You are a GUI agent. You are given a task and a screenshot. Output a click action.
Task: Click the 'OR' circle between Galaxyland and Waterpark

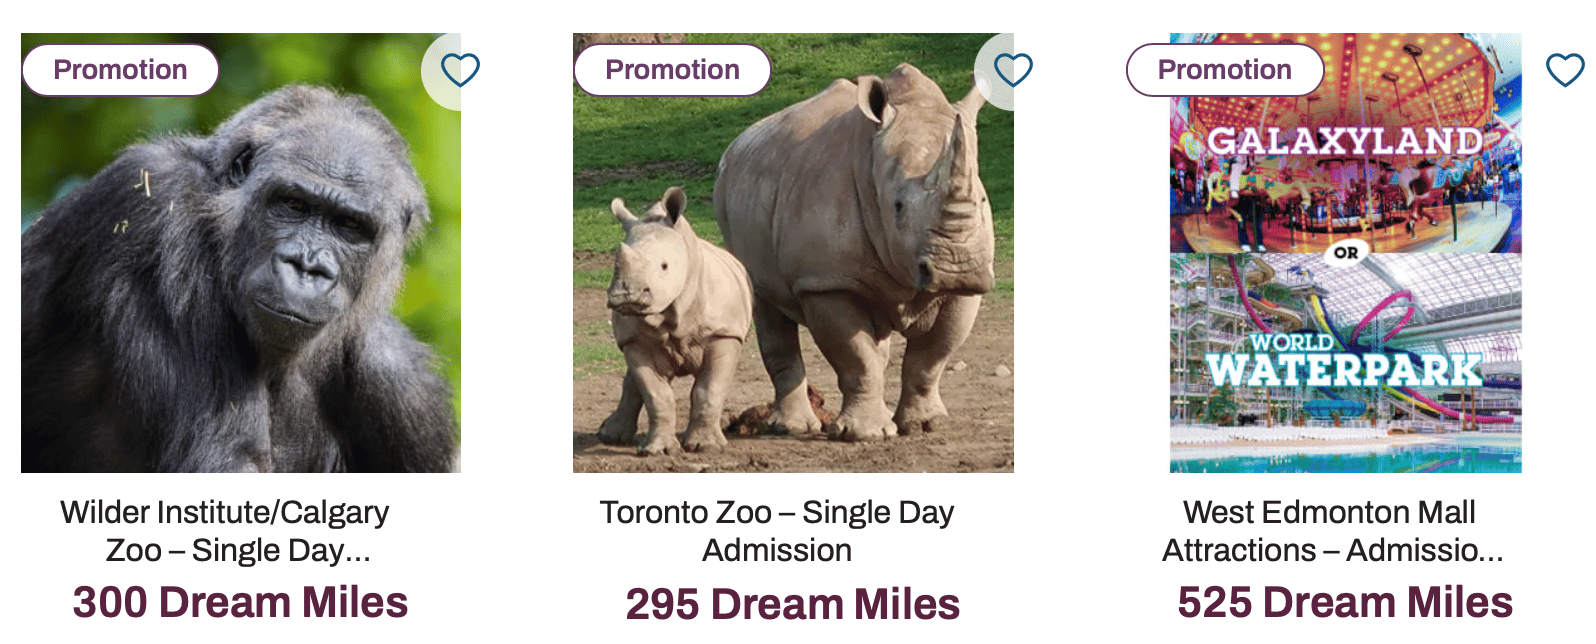click(1346, 253)
